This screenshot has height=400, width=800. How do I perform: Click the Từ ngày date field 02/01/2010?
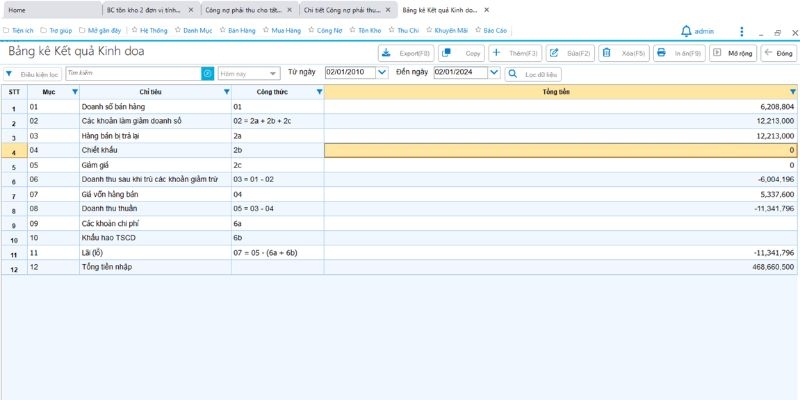(351, 72)
